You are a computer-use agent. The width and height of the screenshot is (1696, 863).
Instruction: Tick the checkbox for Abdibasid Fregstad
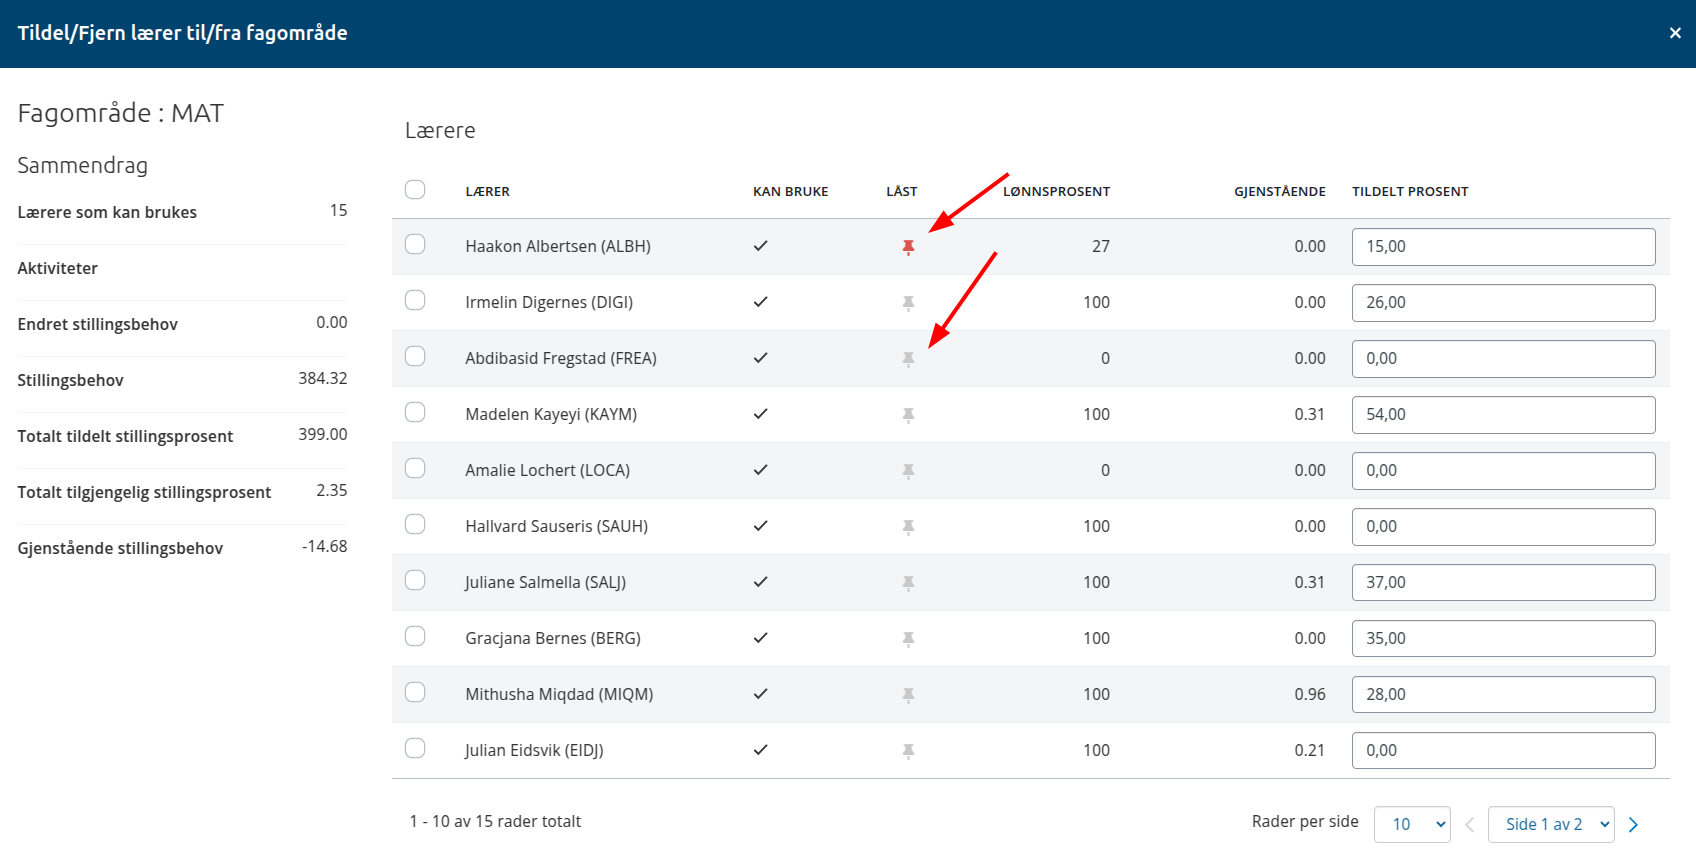[x=415, y=356]
